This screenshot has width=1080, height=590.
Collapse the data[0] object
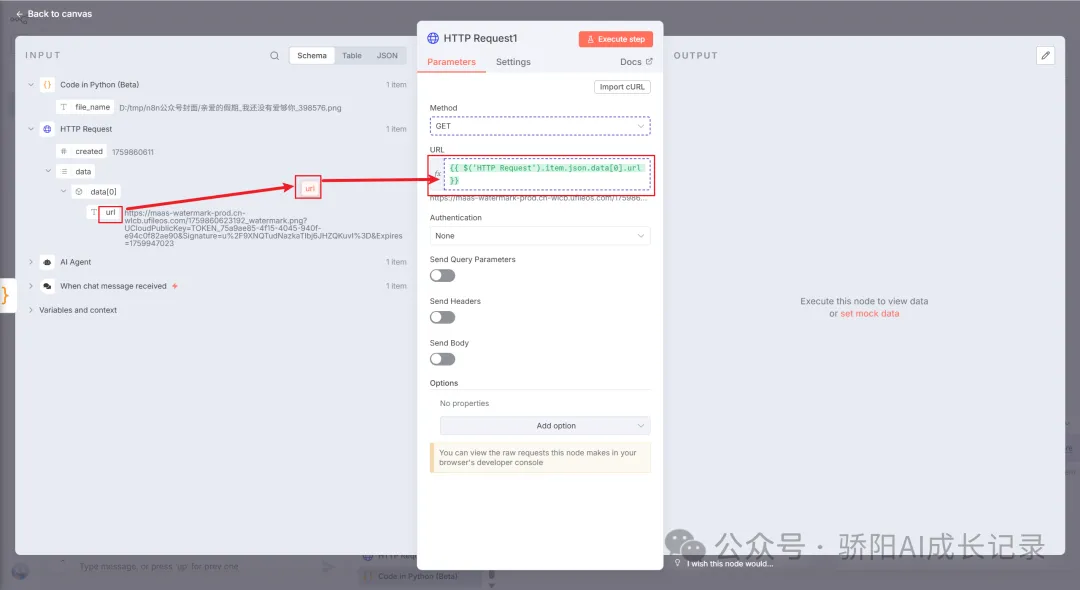pyautogui.click(x=63, y=191)
